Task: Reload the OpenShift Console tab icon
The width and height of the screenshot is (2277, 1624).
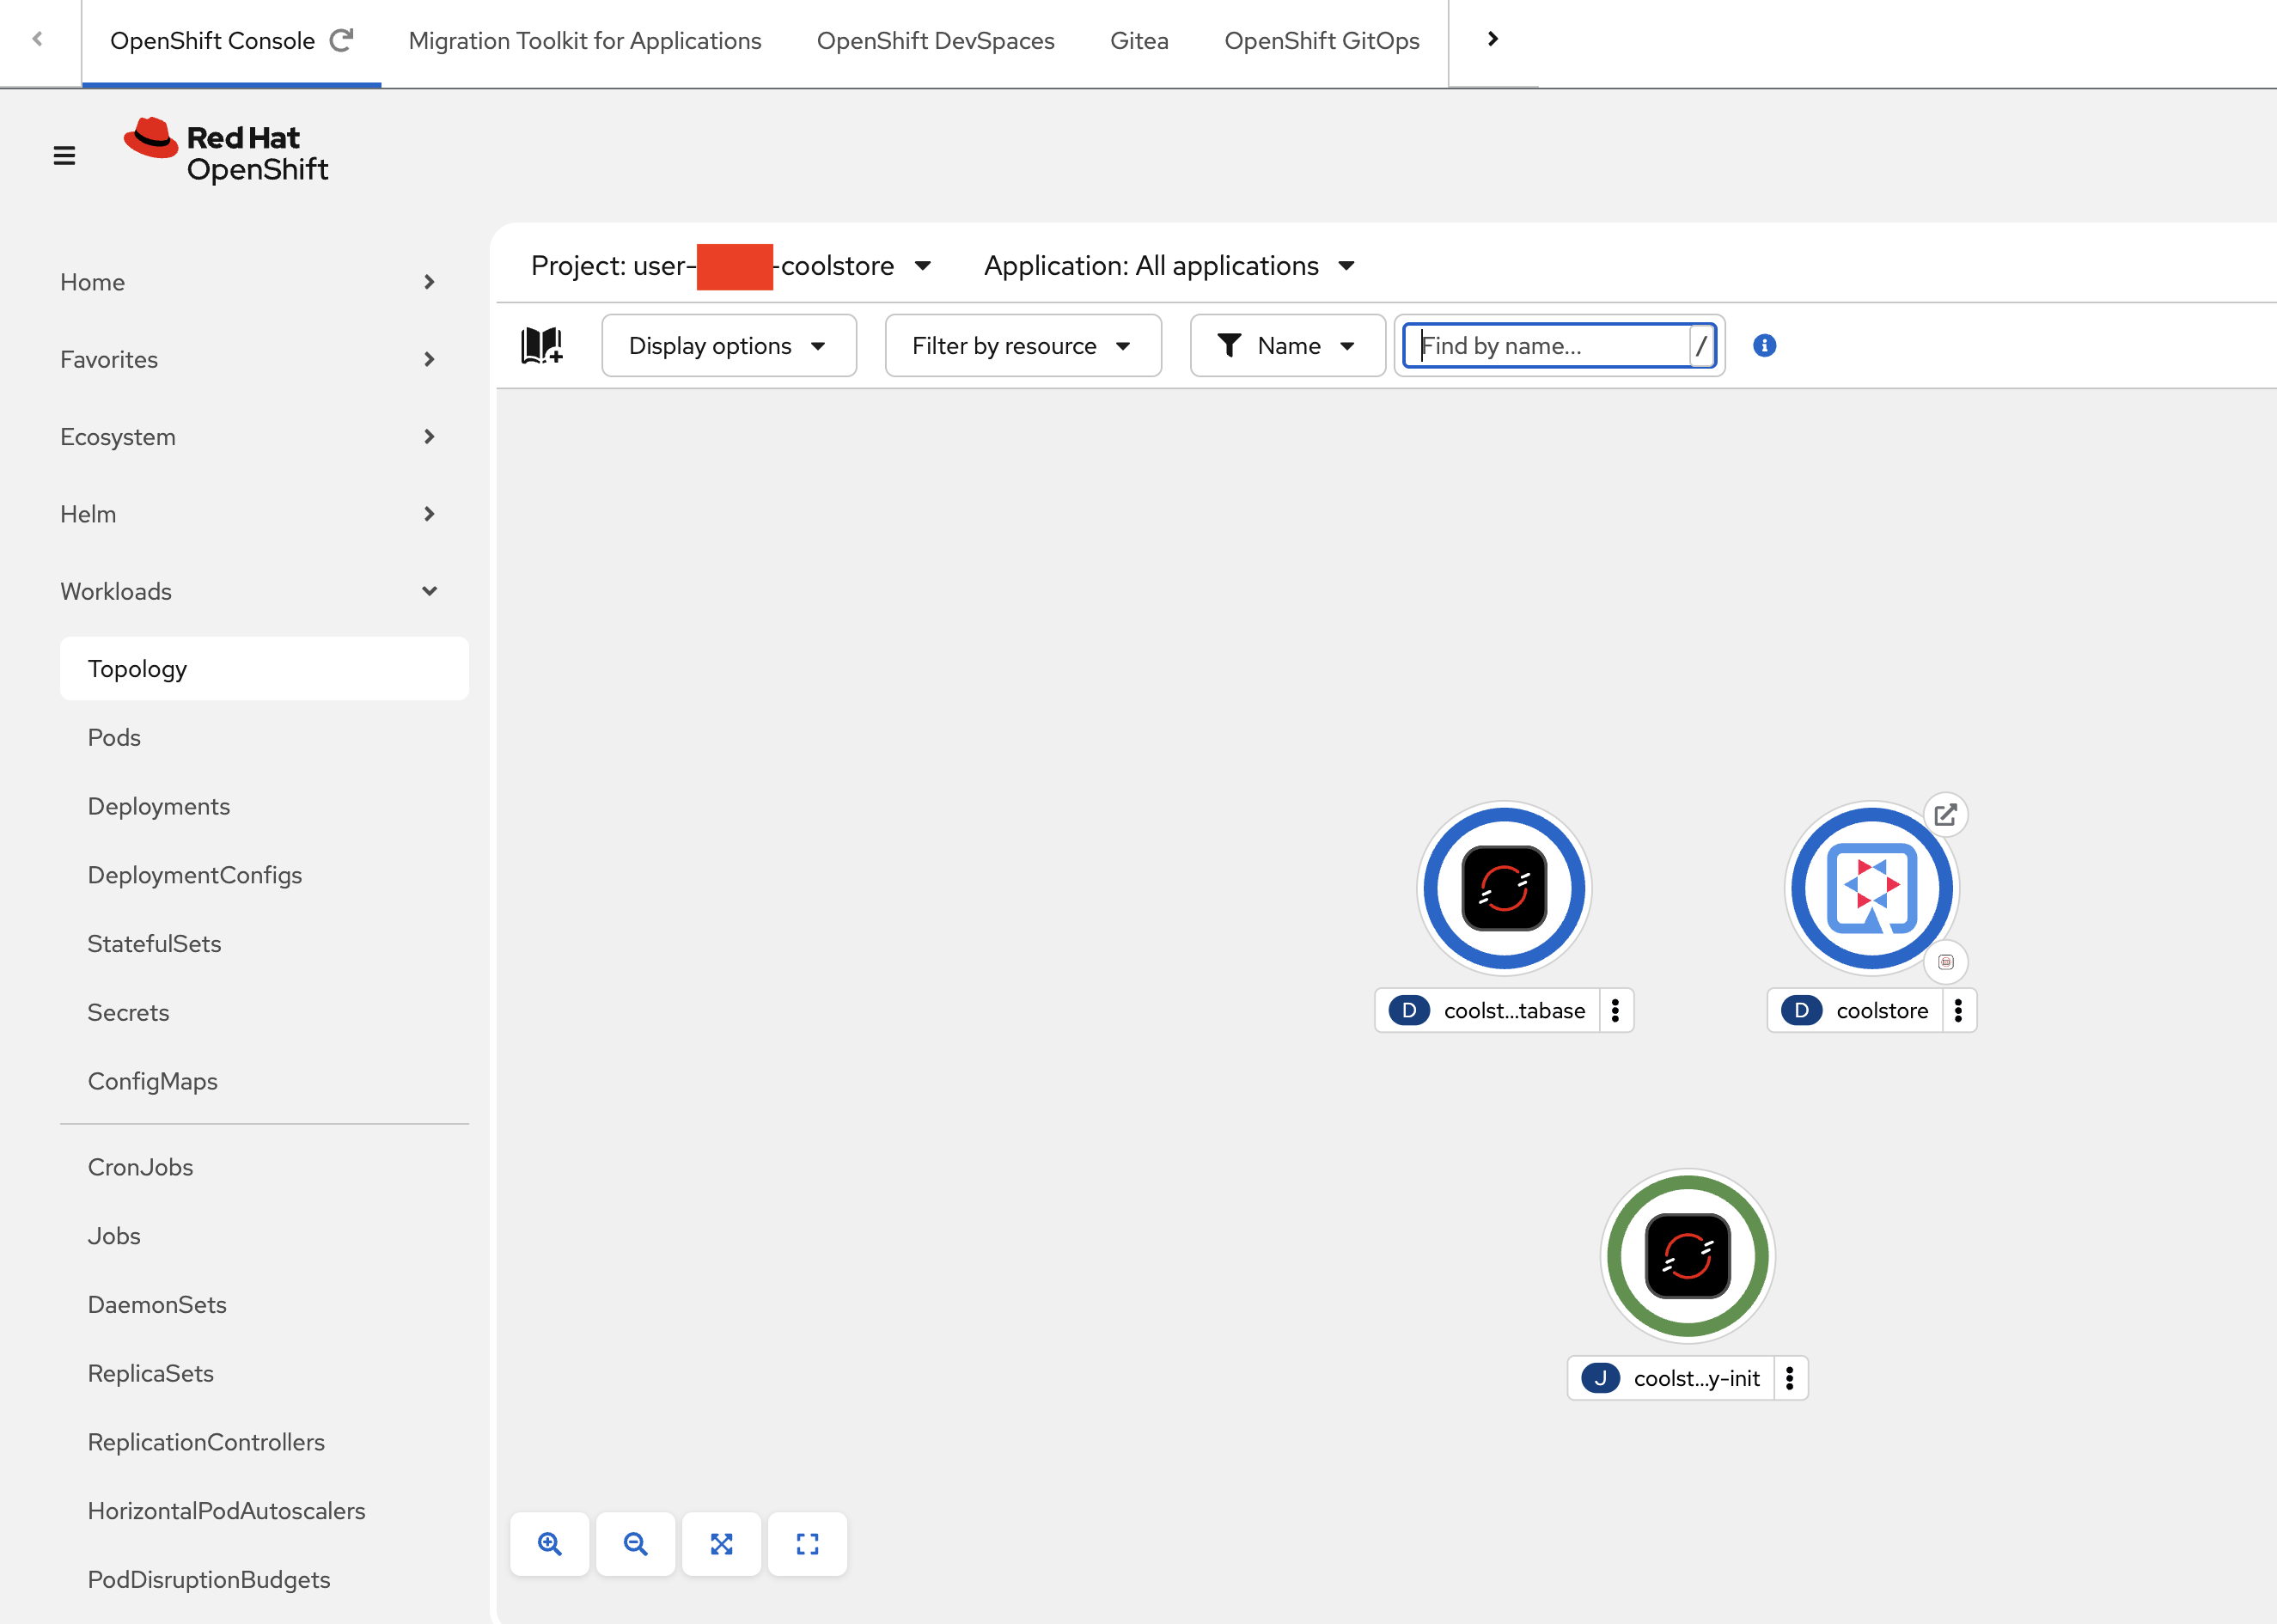Action: point(342,40)
